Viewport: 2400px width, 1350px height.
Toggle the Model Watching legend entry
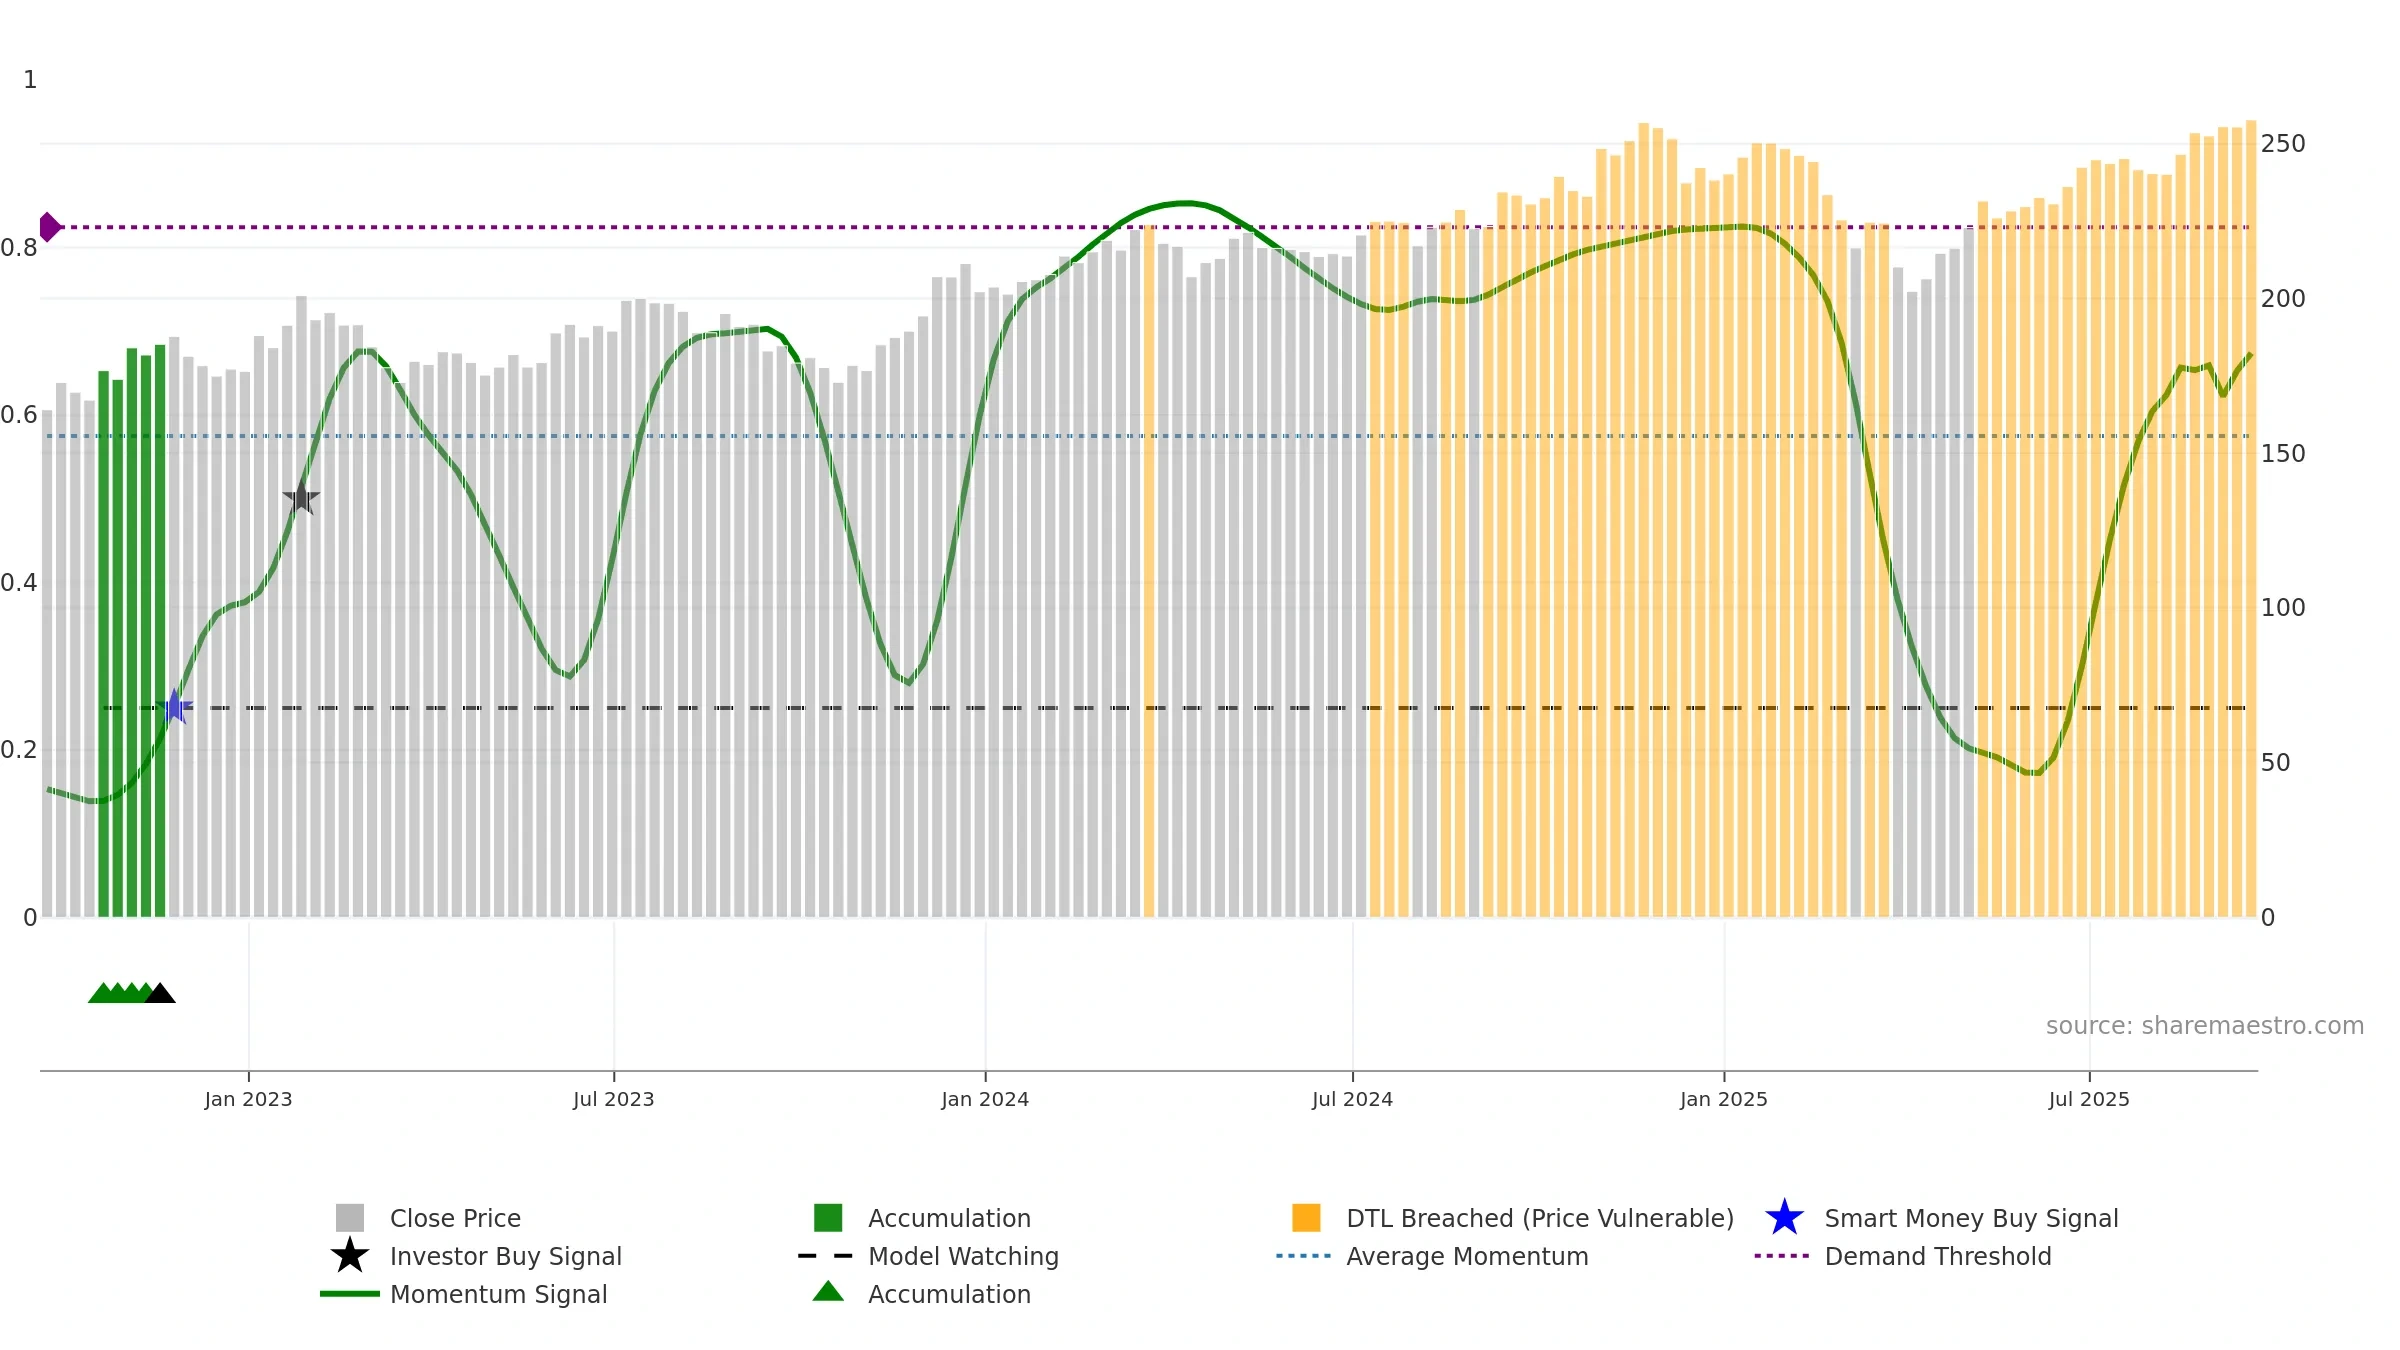point(929,1256)
